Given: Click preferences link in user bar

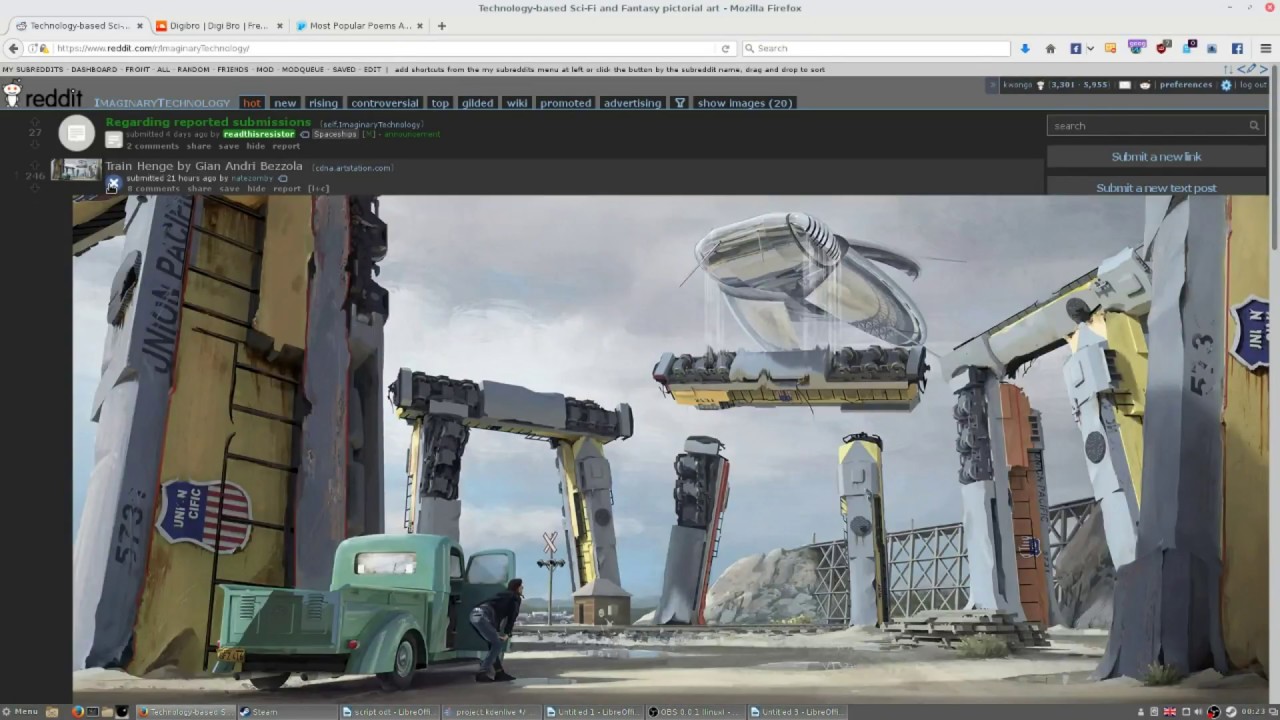Looking at the screenshot, I should (1186, 85).
